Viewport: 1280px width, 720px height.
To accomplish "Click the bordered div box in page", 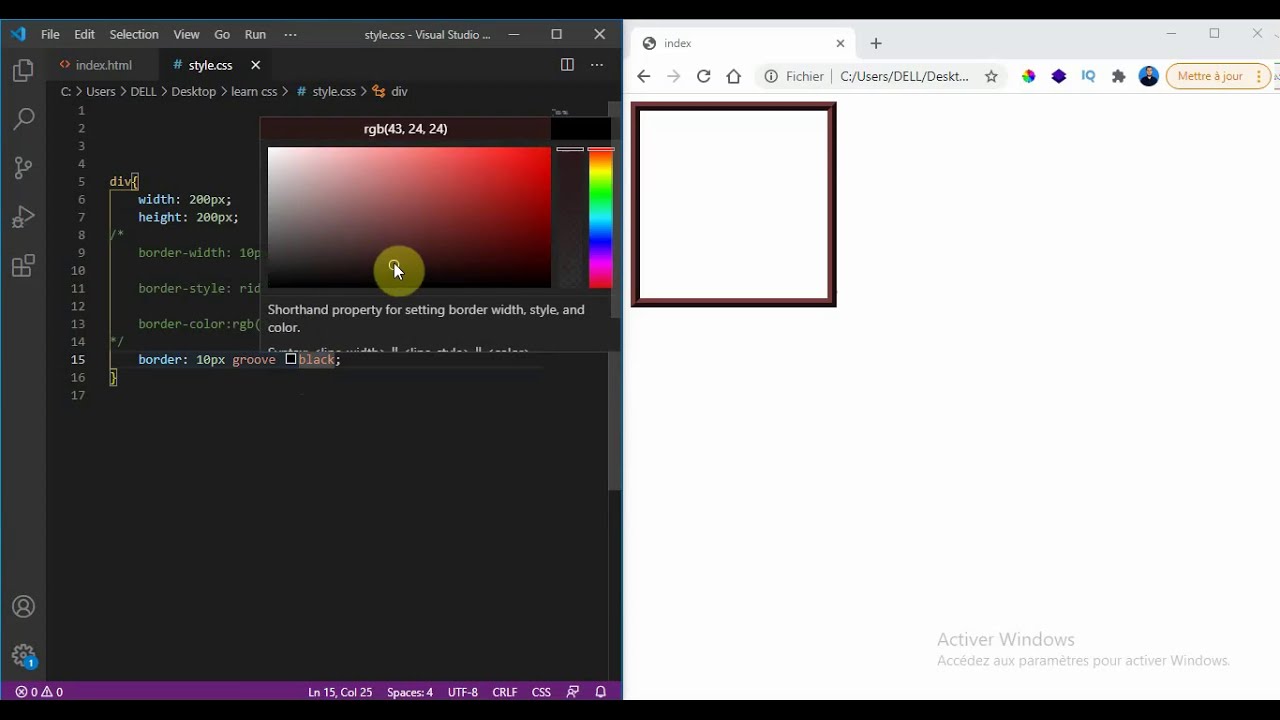I will [734, 204].
